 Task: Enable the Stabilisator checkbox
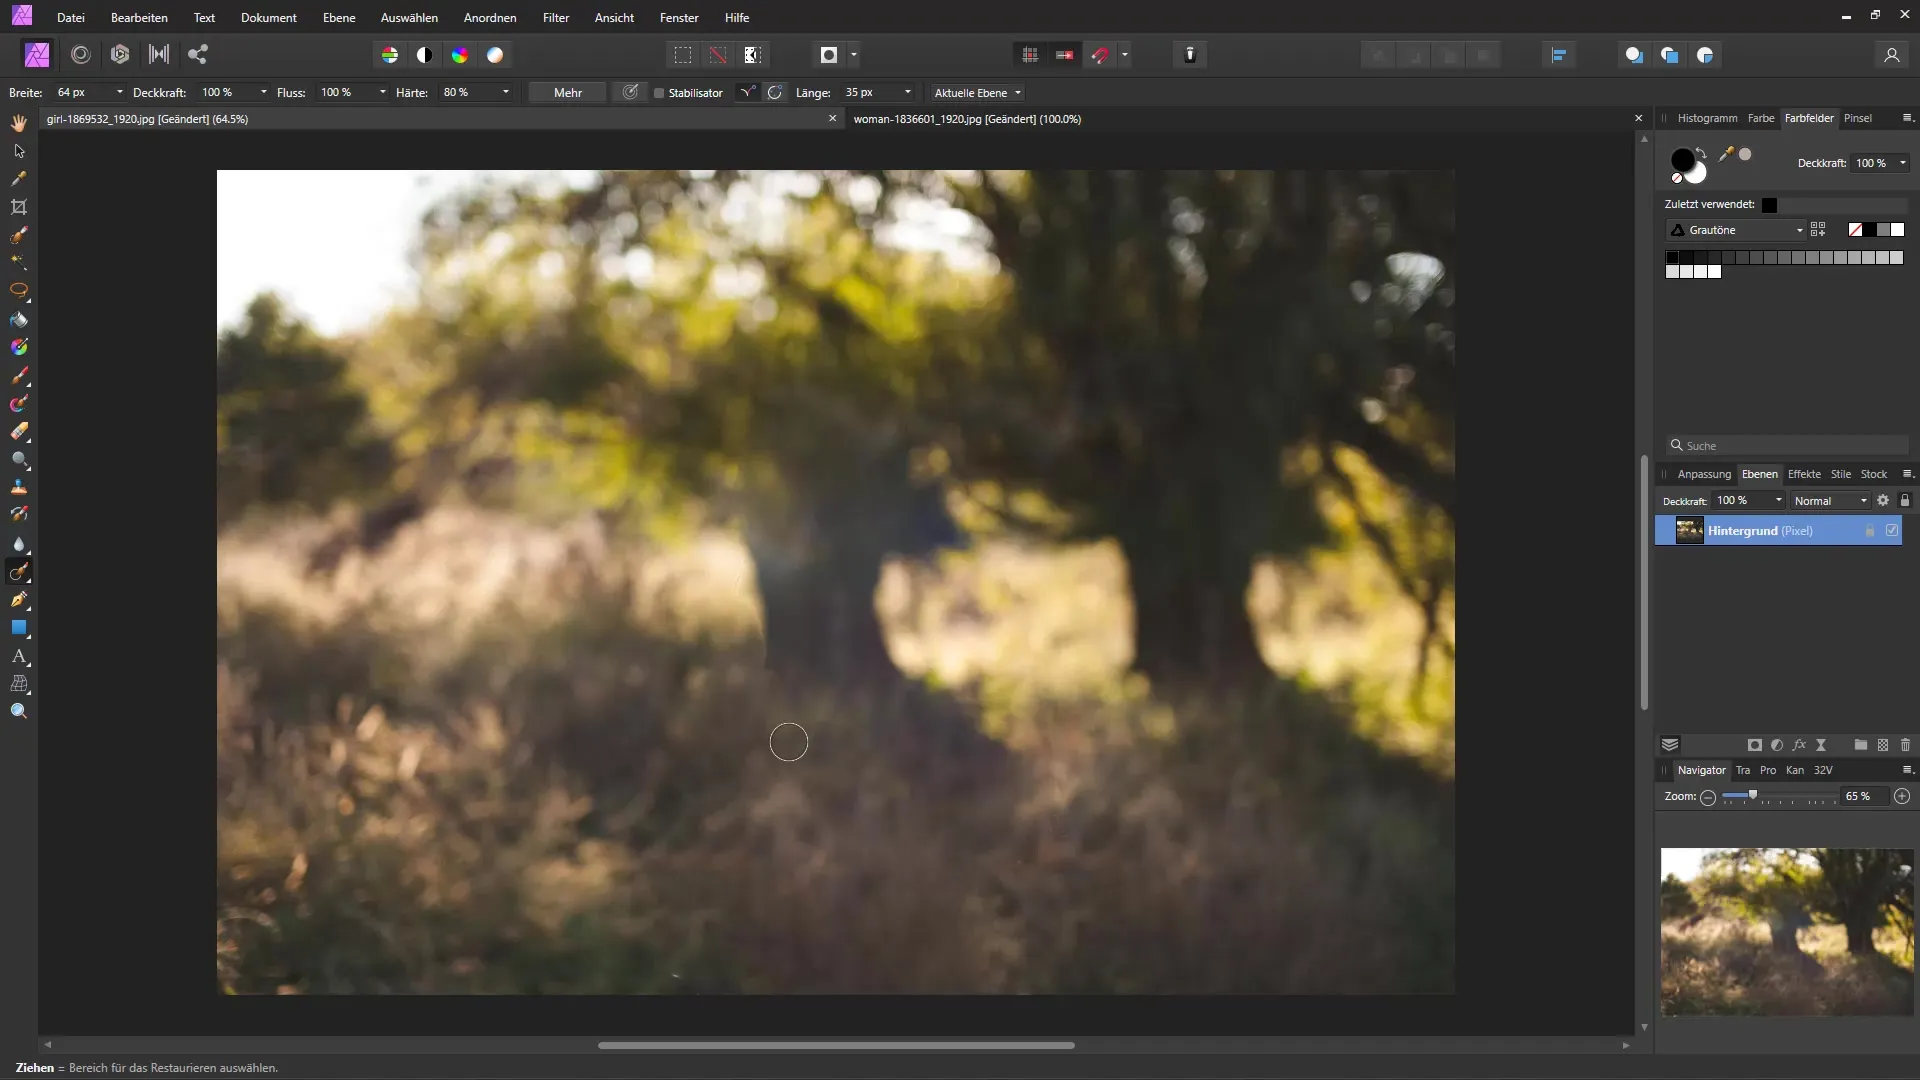(x=659, y=93)
